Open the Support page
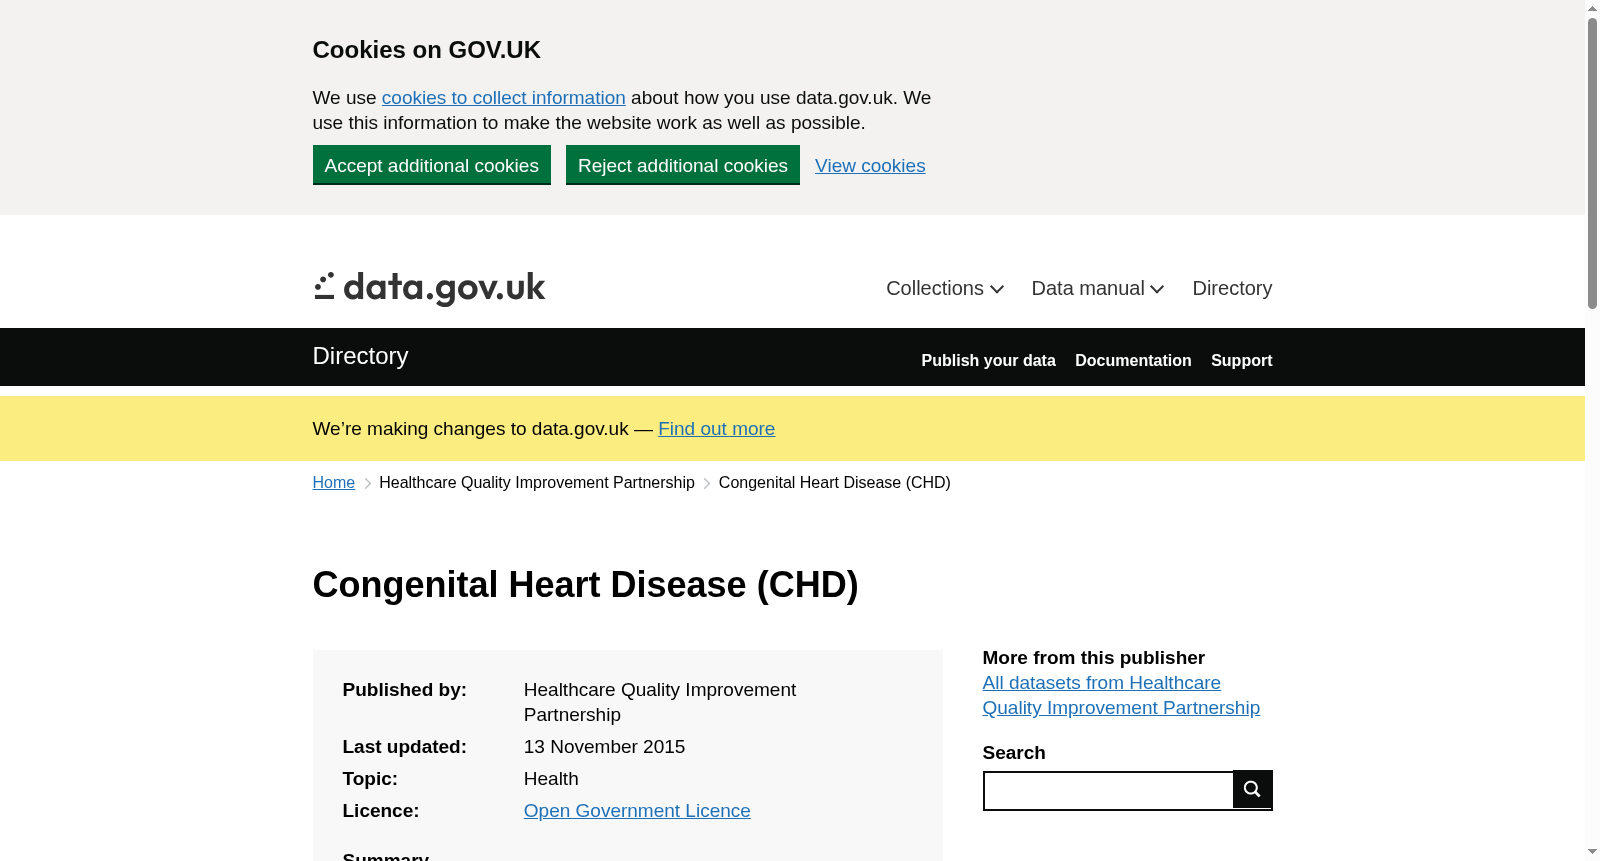The width and height of the screenshot is (1600, 861). [x=1241, y=360]
